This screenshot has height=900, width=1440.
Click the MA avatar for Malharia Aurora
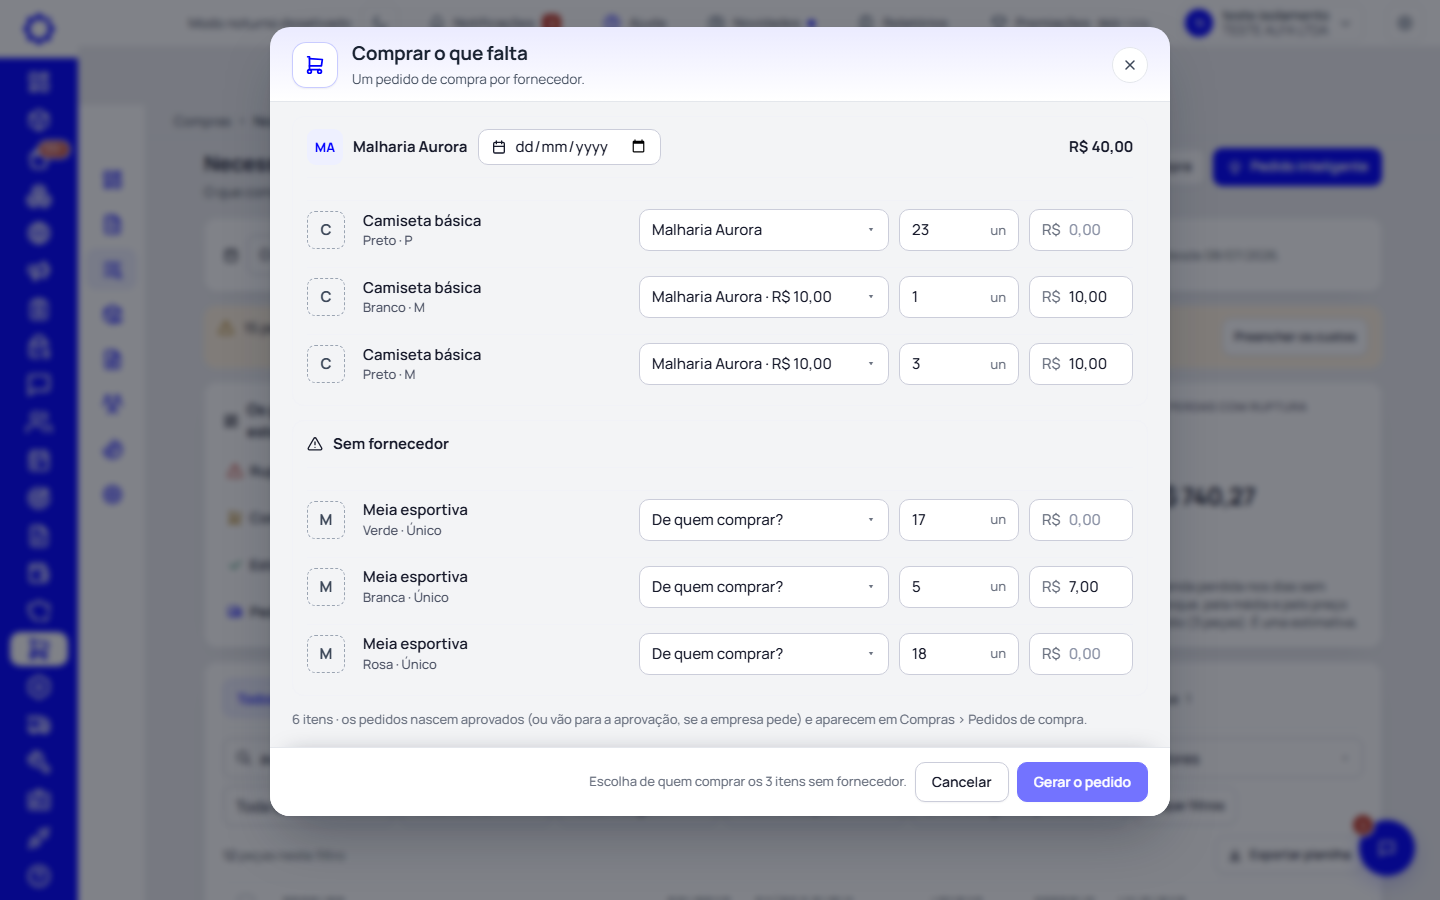(325, 147)
